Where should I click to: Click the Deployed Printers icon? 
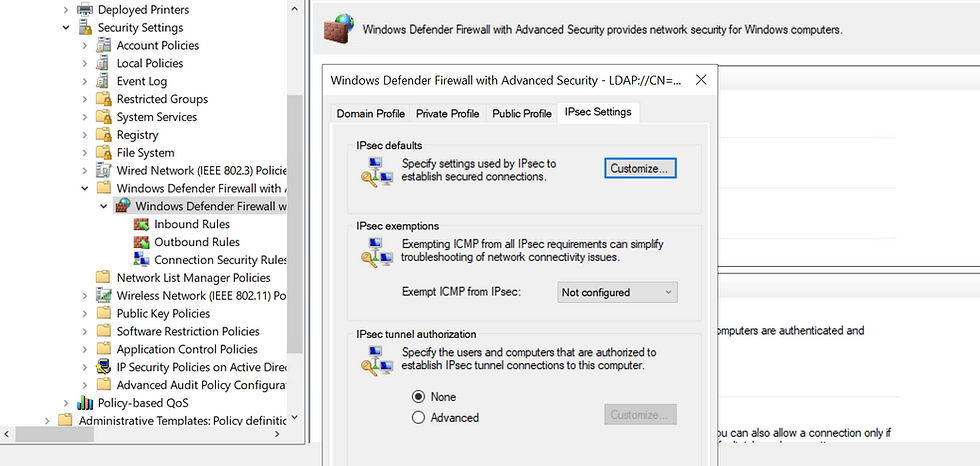coord(85,9)
